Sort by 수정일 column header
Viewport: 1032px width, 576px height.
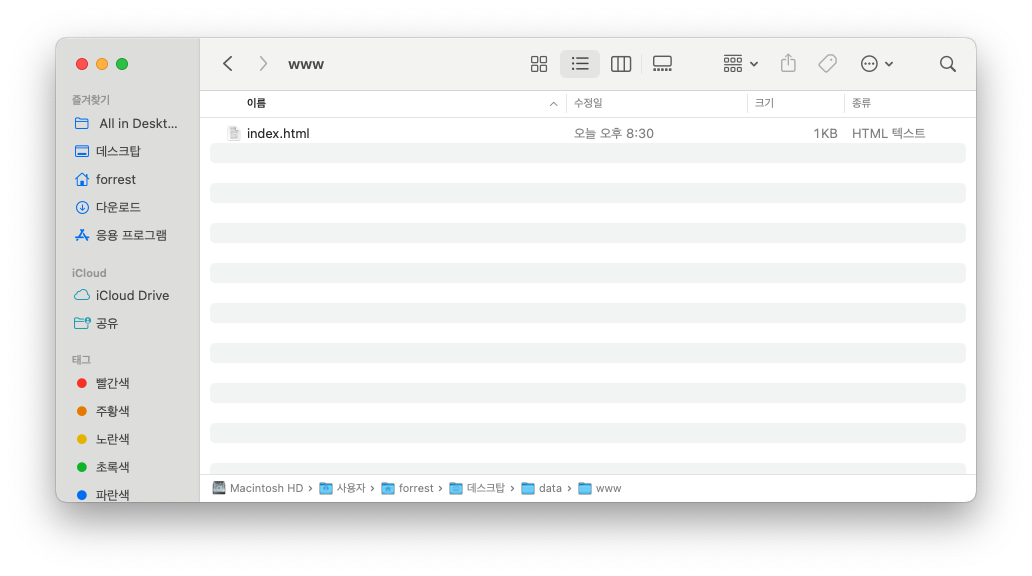tap(588, 103)
